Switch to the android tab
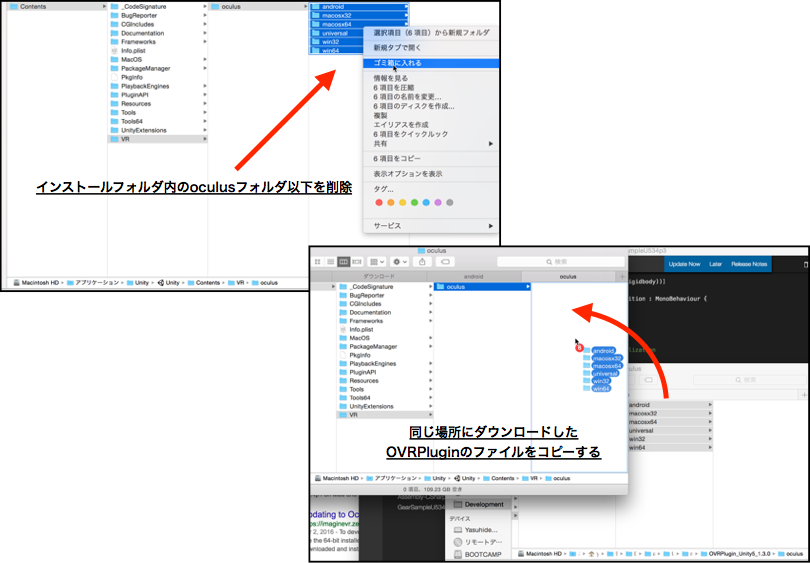 (473, 277)
